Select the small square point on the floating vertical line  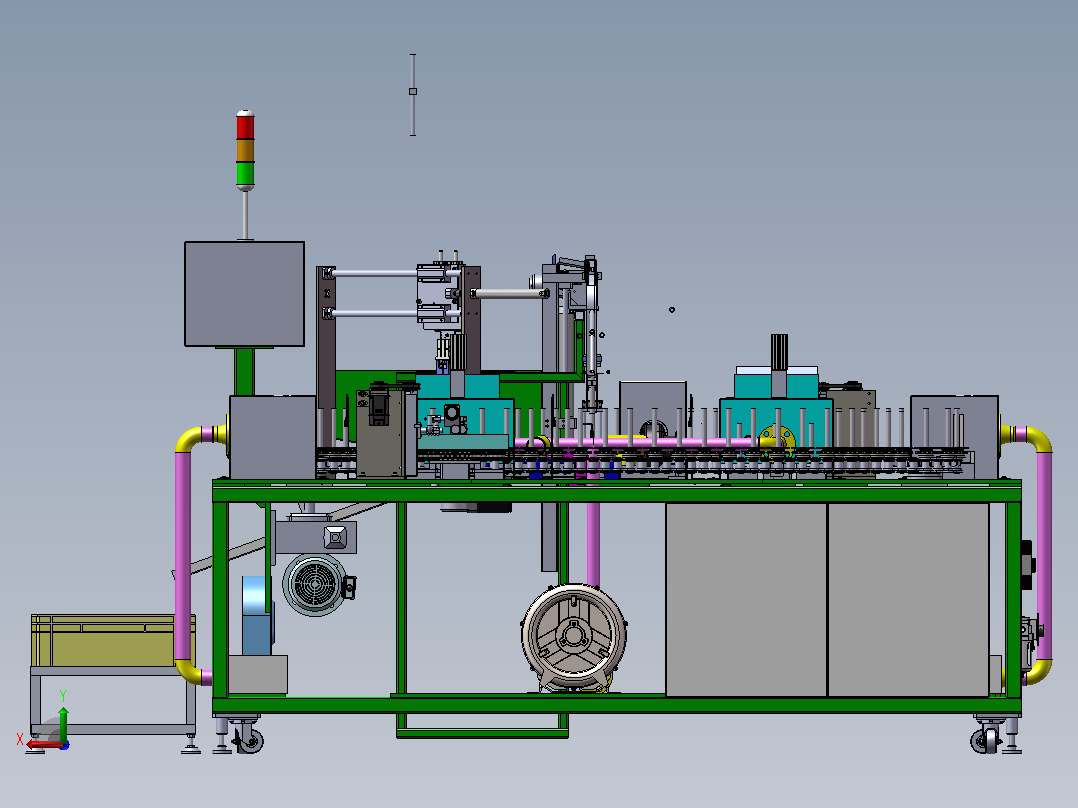coord(412,91)
